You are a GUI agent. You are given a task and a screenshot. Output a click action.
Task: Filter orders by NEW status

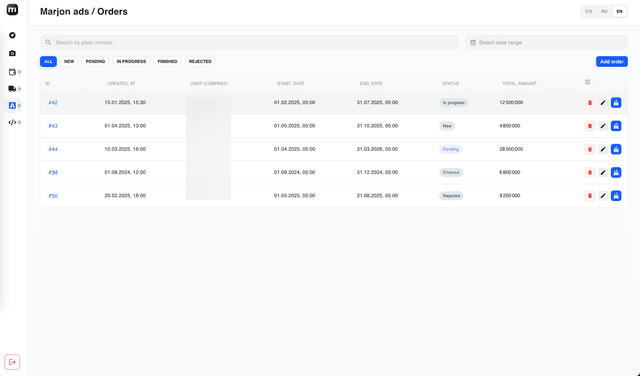pyautogui.click(x=69, y=61)
